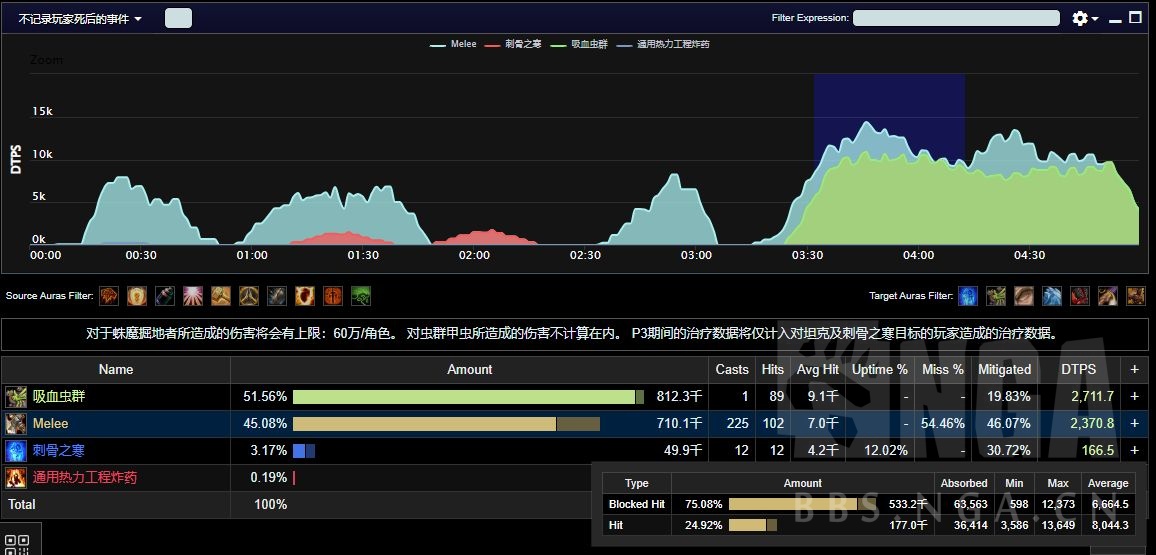The width and height of the screenshot is (1156, 555).
Task: Toggle the 刺骨之寒 series in chart legend
Action: point(521,44)
